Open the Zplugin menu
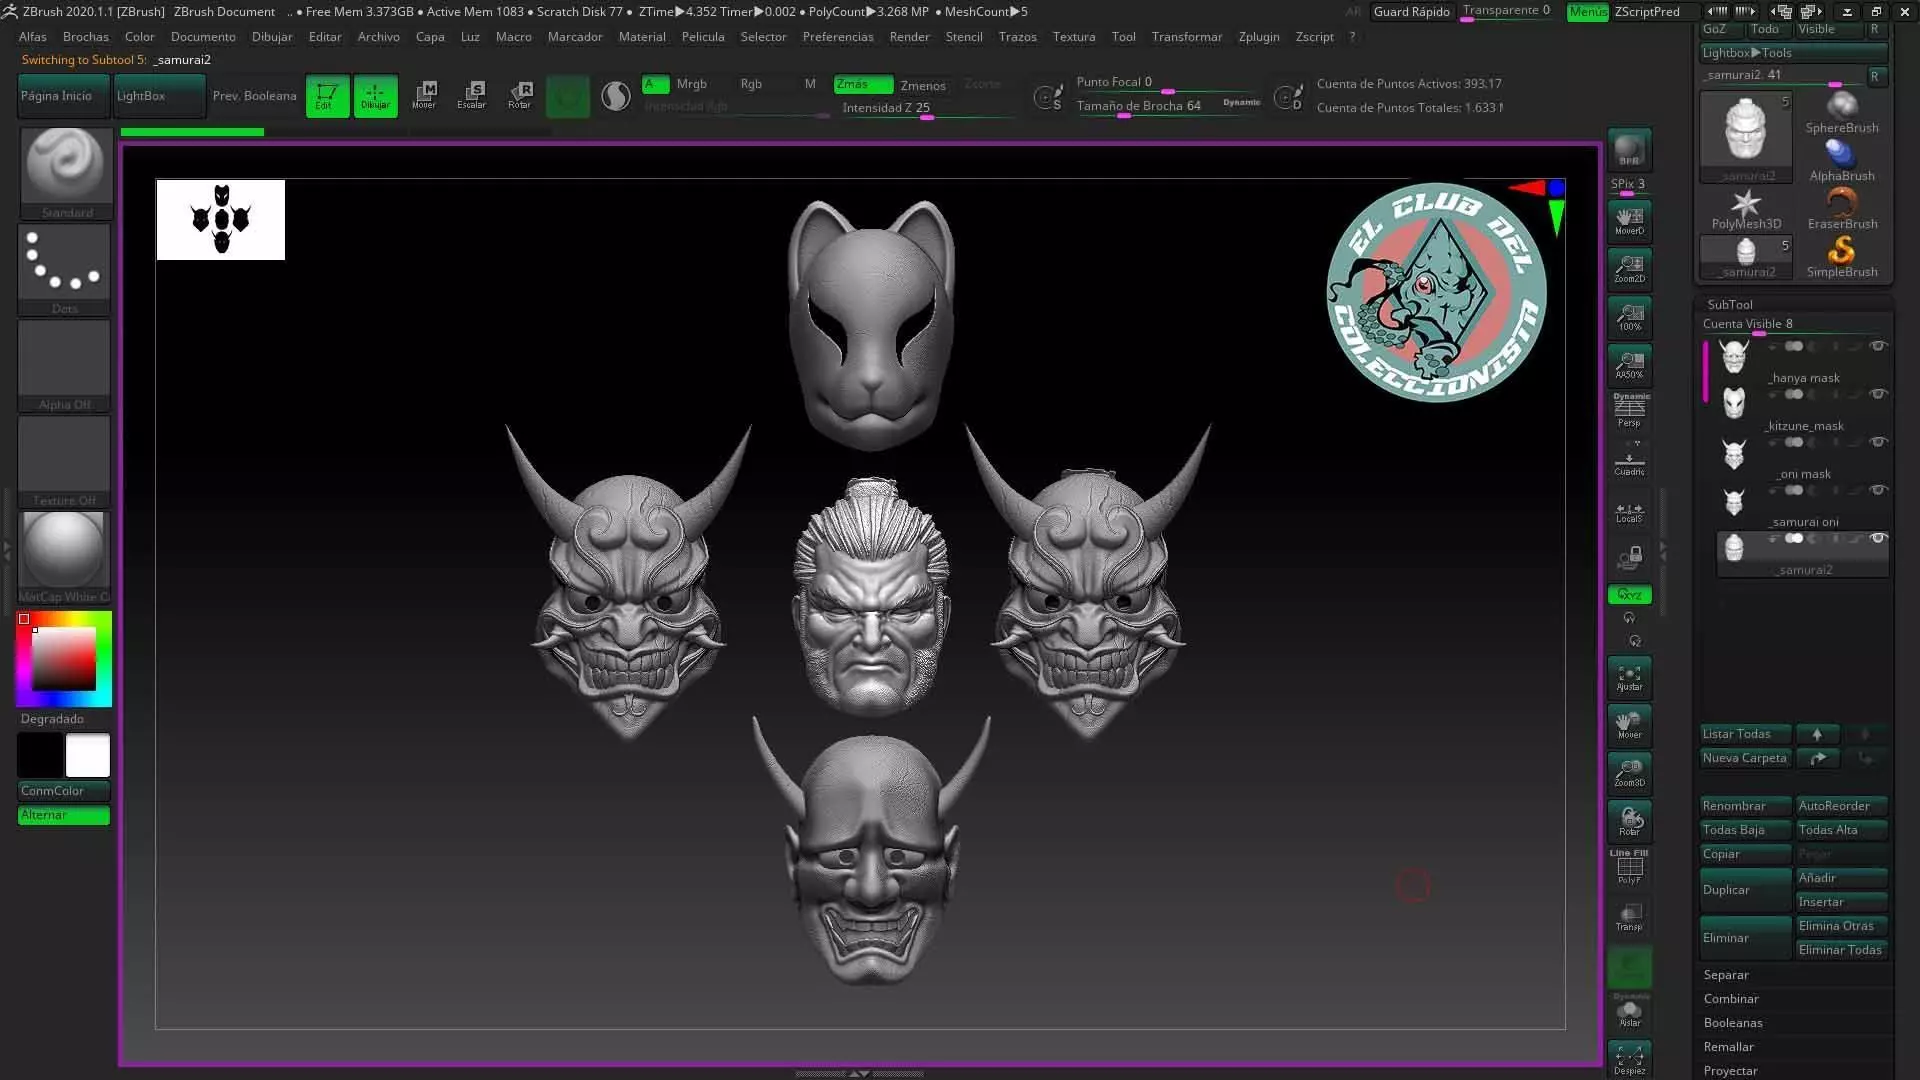The image size is (1920, 1080). [1258, 37]
